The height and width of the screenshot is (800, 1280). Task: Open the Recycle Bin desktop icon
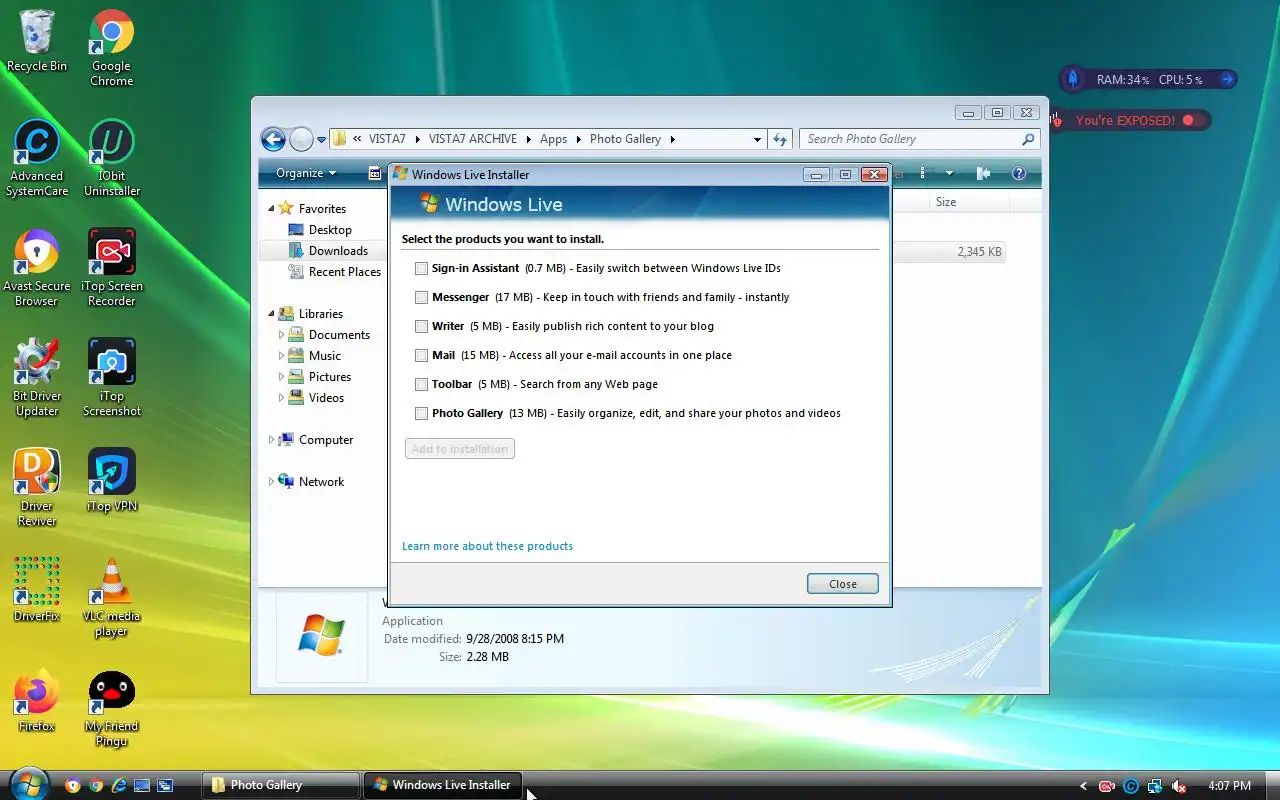(x=37, y=40)
